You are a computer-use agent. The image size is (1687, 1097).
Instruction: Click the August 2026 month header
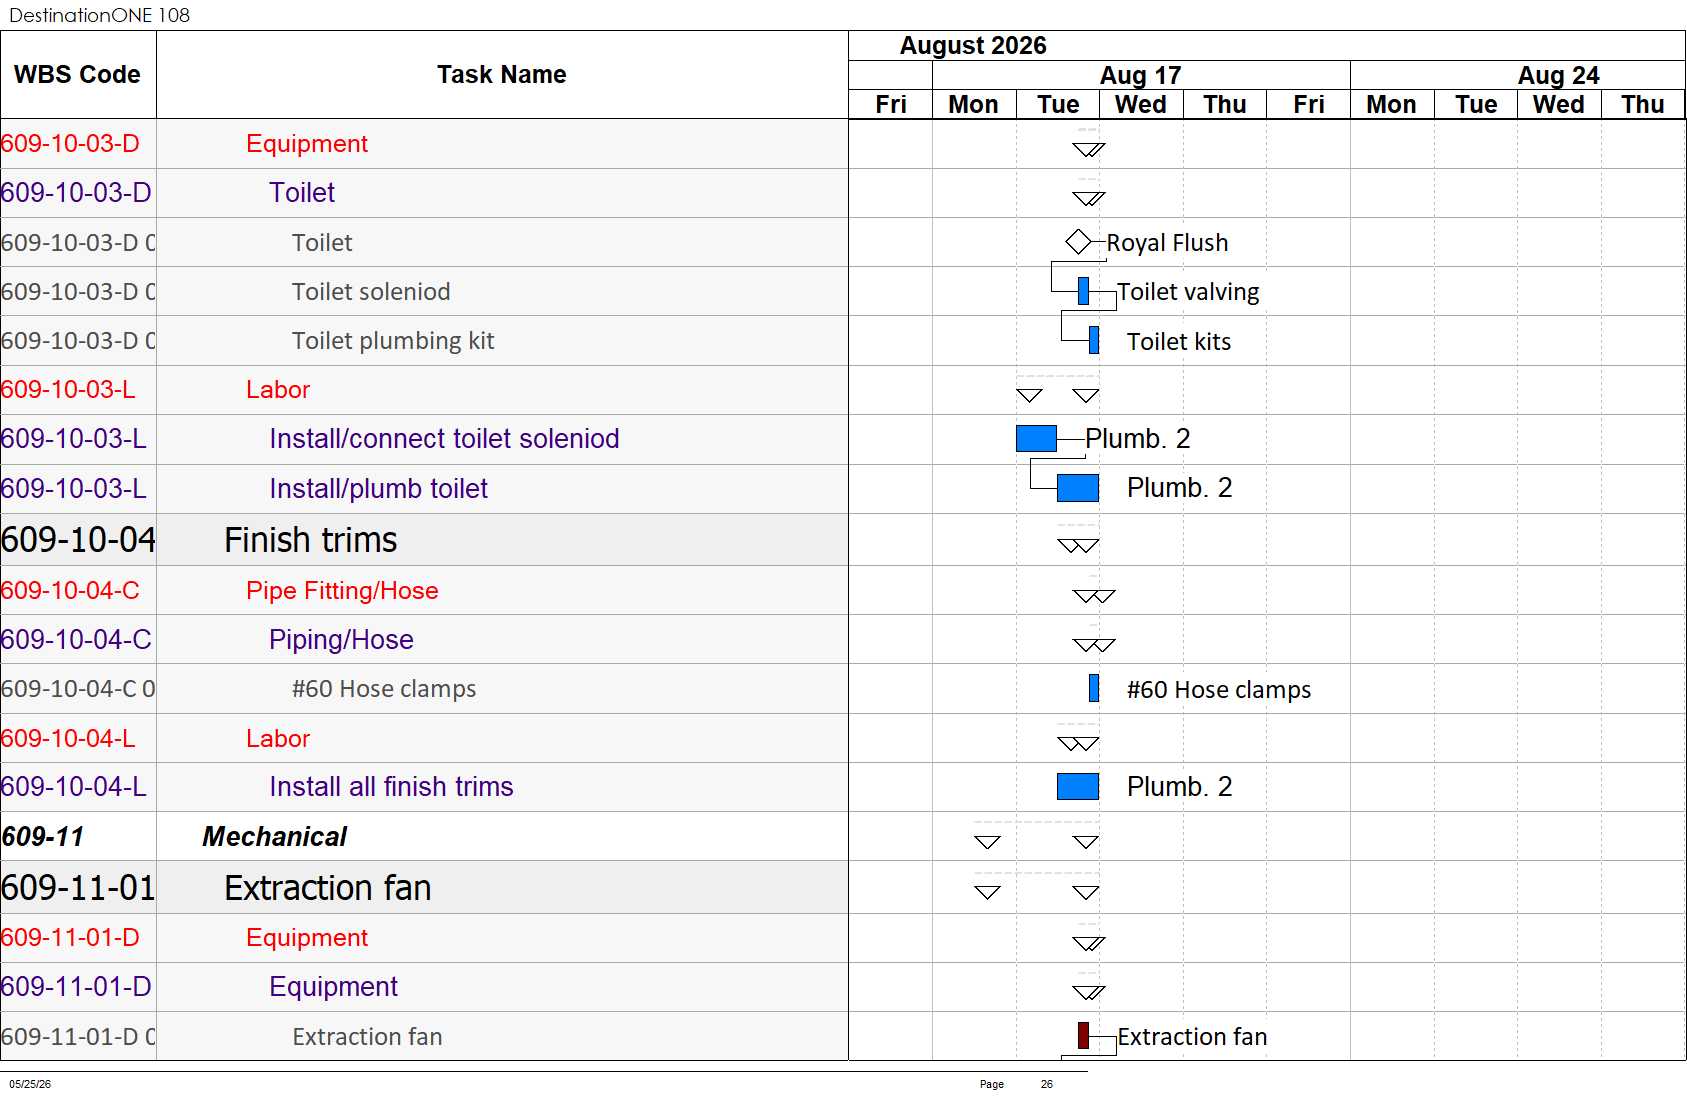tap(973, 46)
